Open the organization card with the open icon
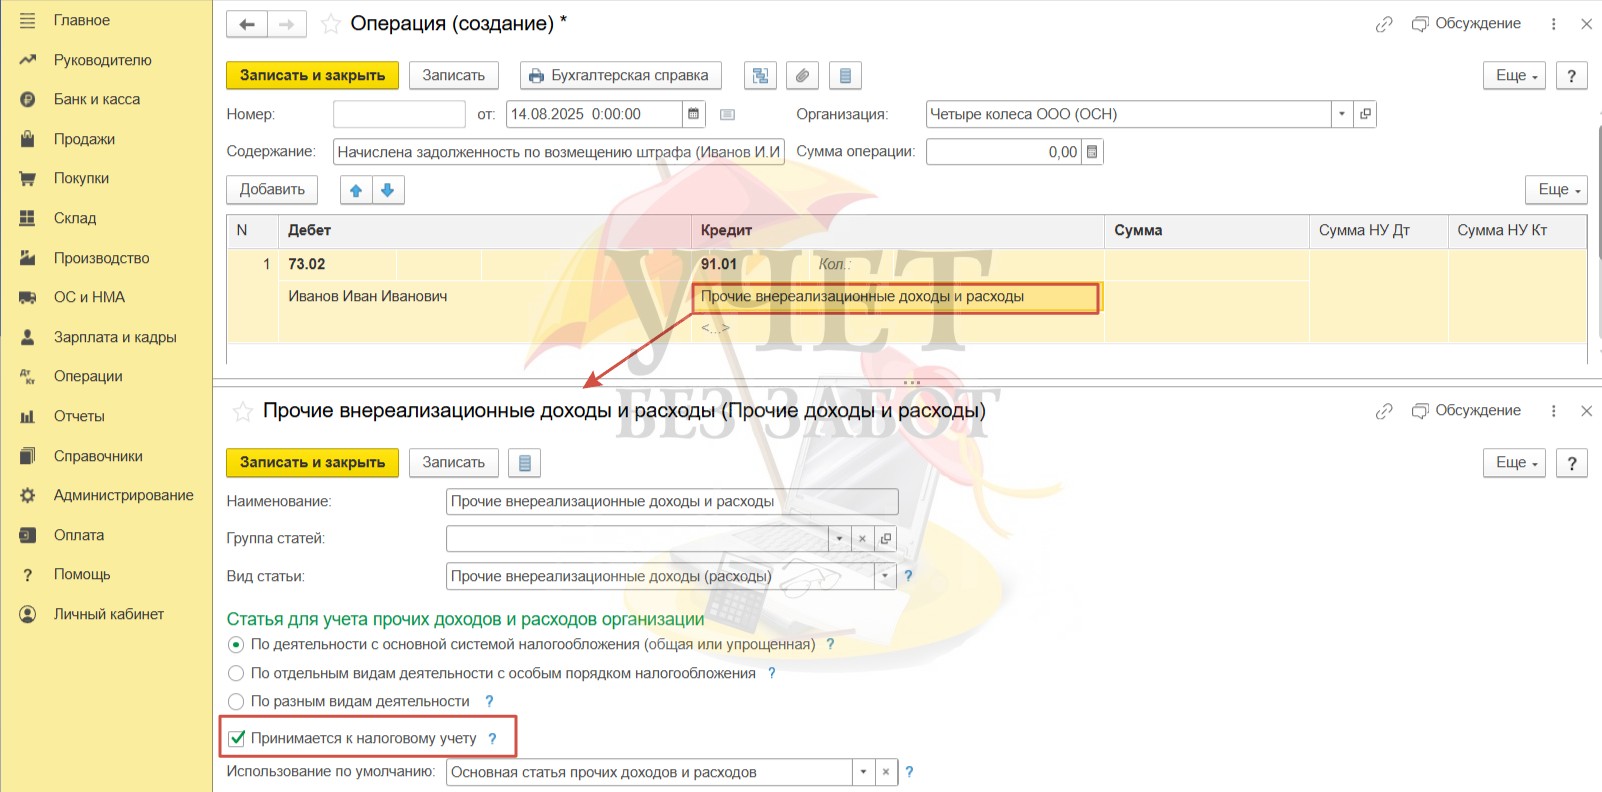This screenshot has width=1602, height=792. coord(1365,114)
